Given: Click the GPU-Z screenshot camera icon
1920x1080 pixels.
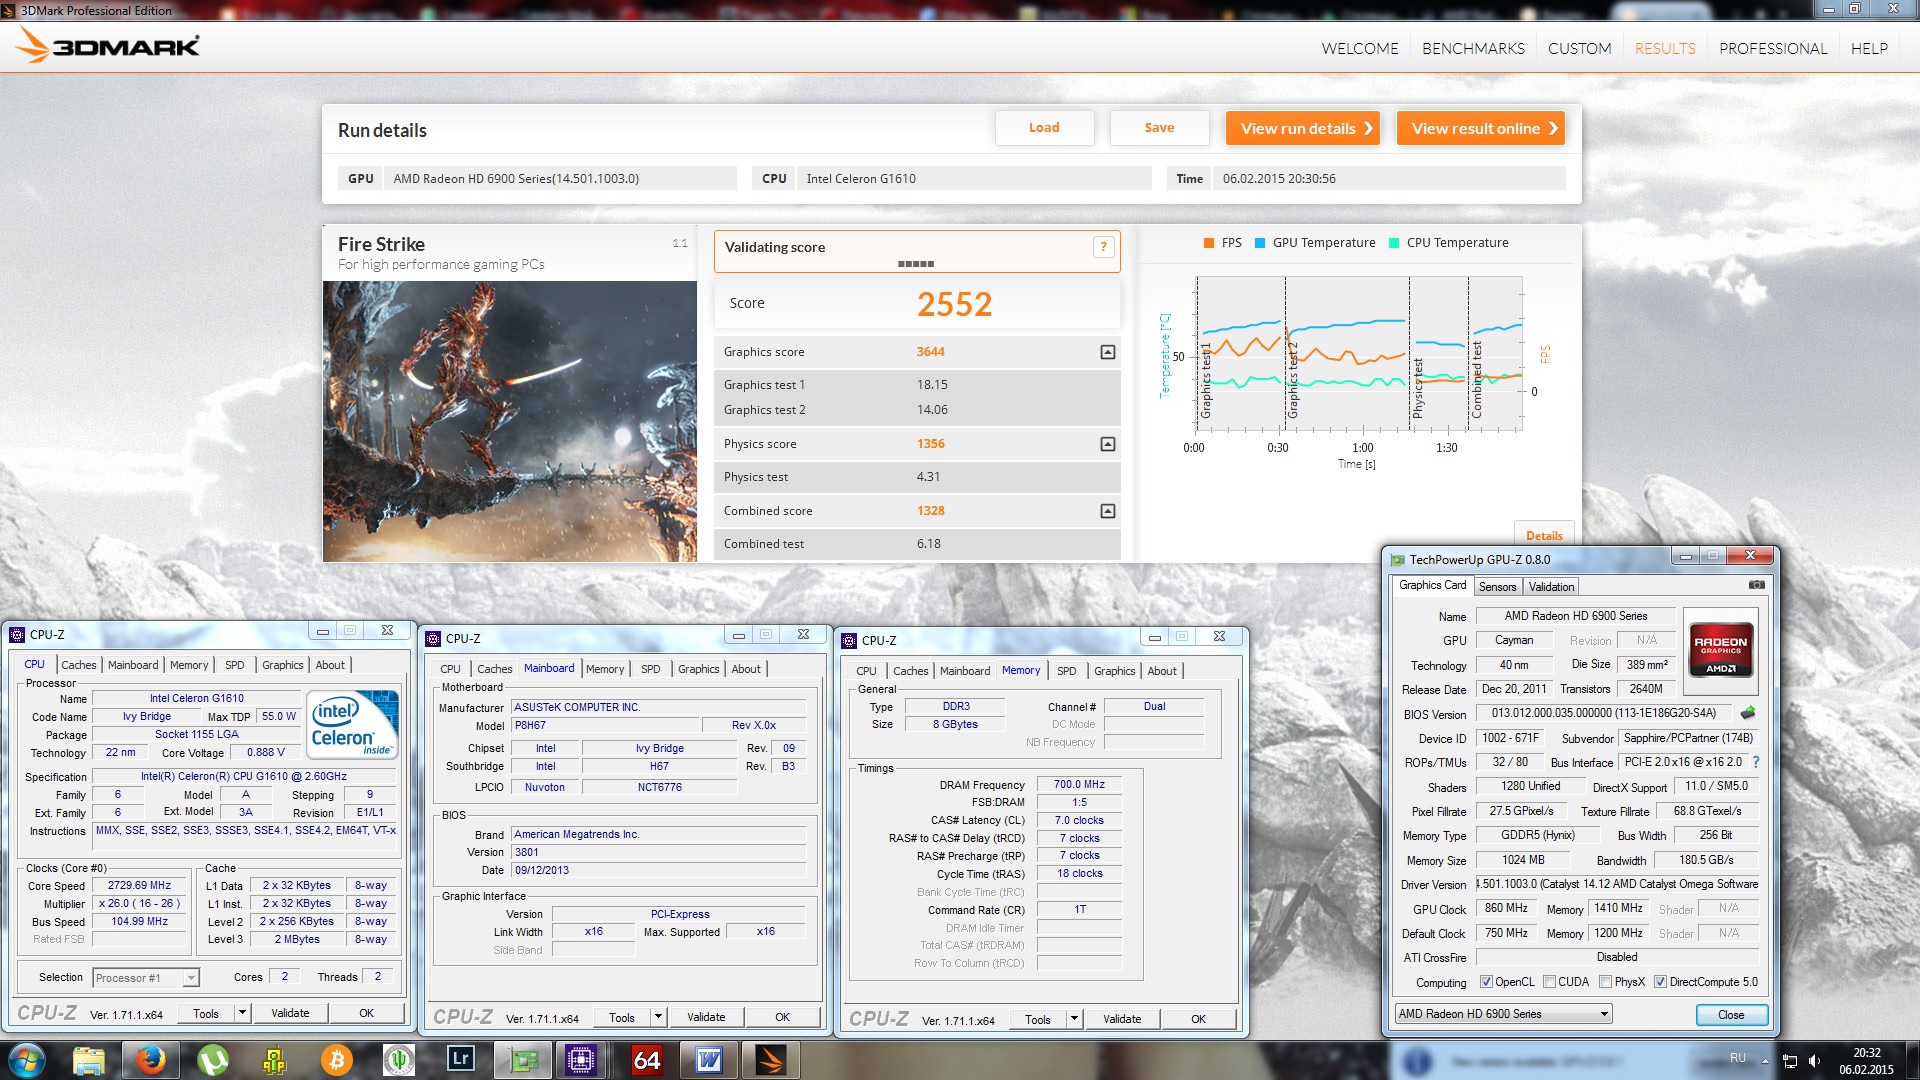Looking at the screenshot, I should 1756,585.
